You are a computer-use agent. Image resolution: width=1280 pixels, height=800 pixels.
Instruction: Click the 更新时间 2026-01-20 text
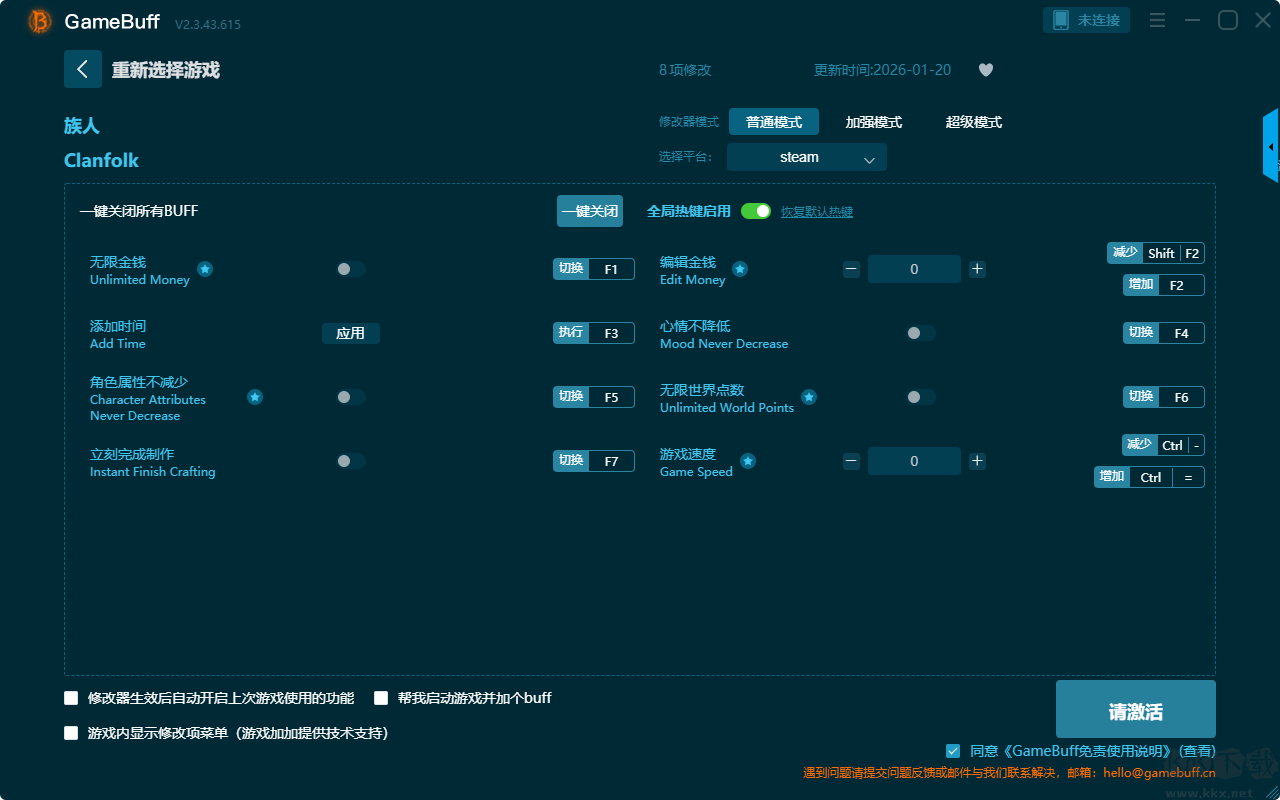click(883, 70)
